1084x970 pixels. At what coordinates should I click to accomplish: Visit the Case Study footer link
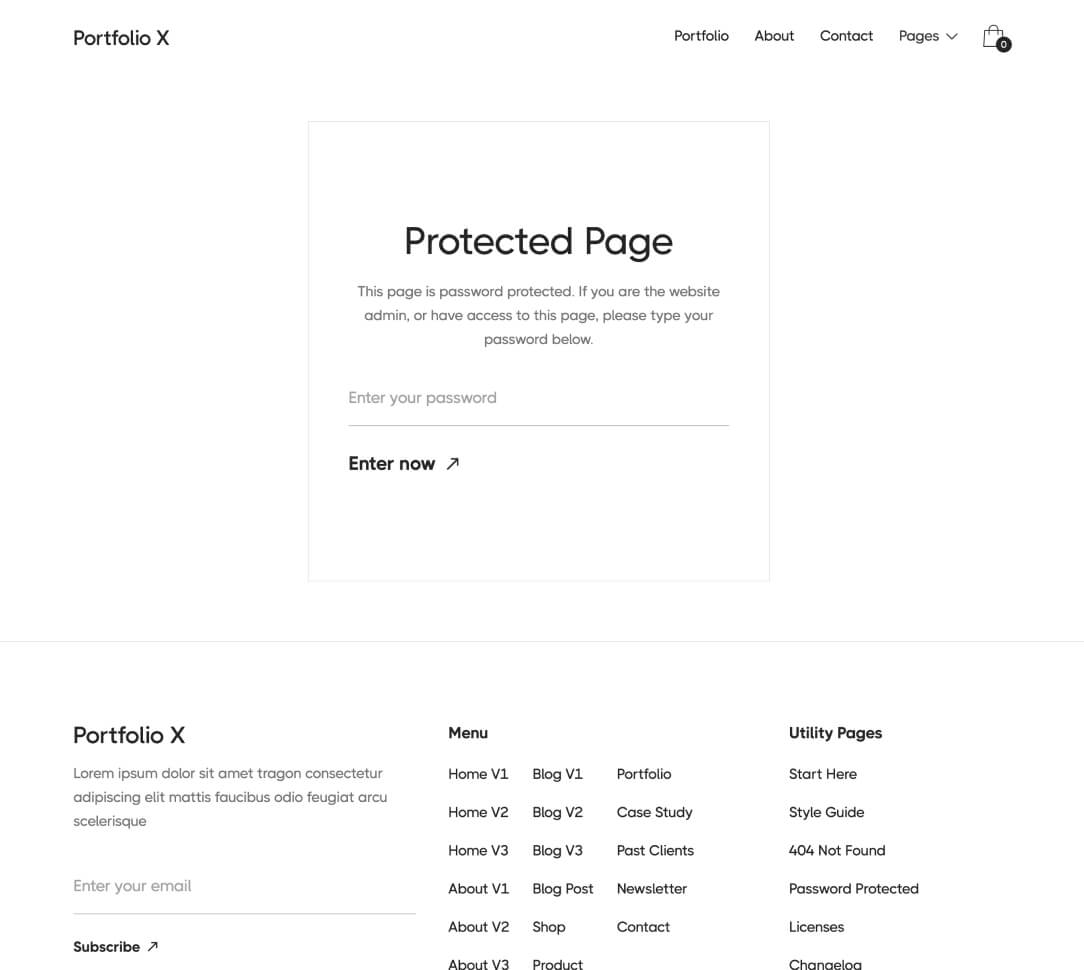(x=654, y=812)
